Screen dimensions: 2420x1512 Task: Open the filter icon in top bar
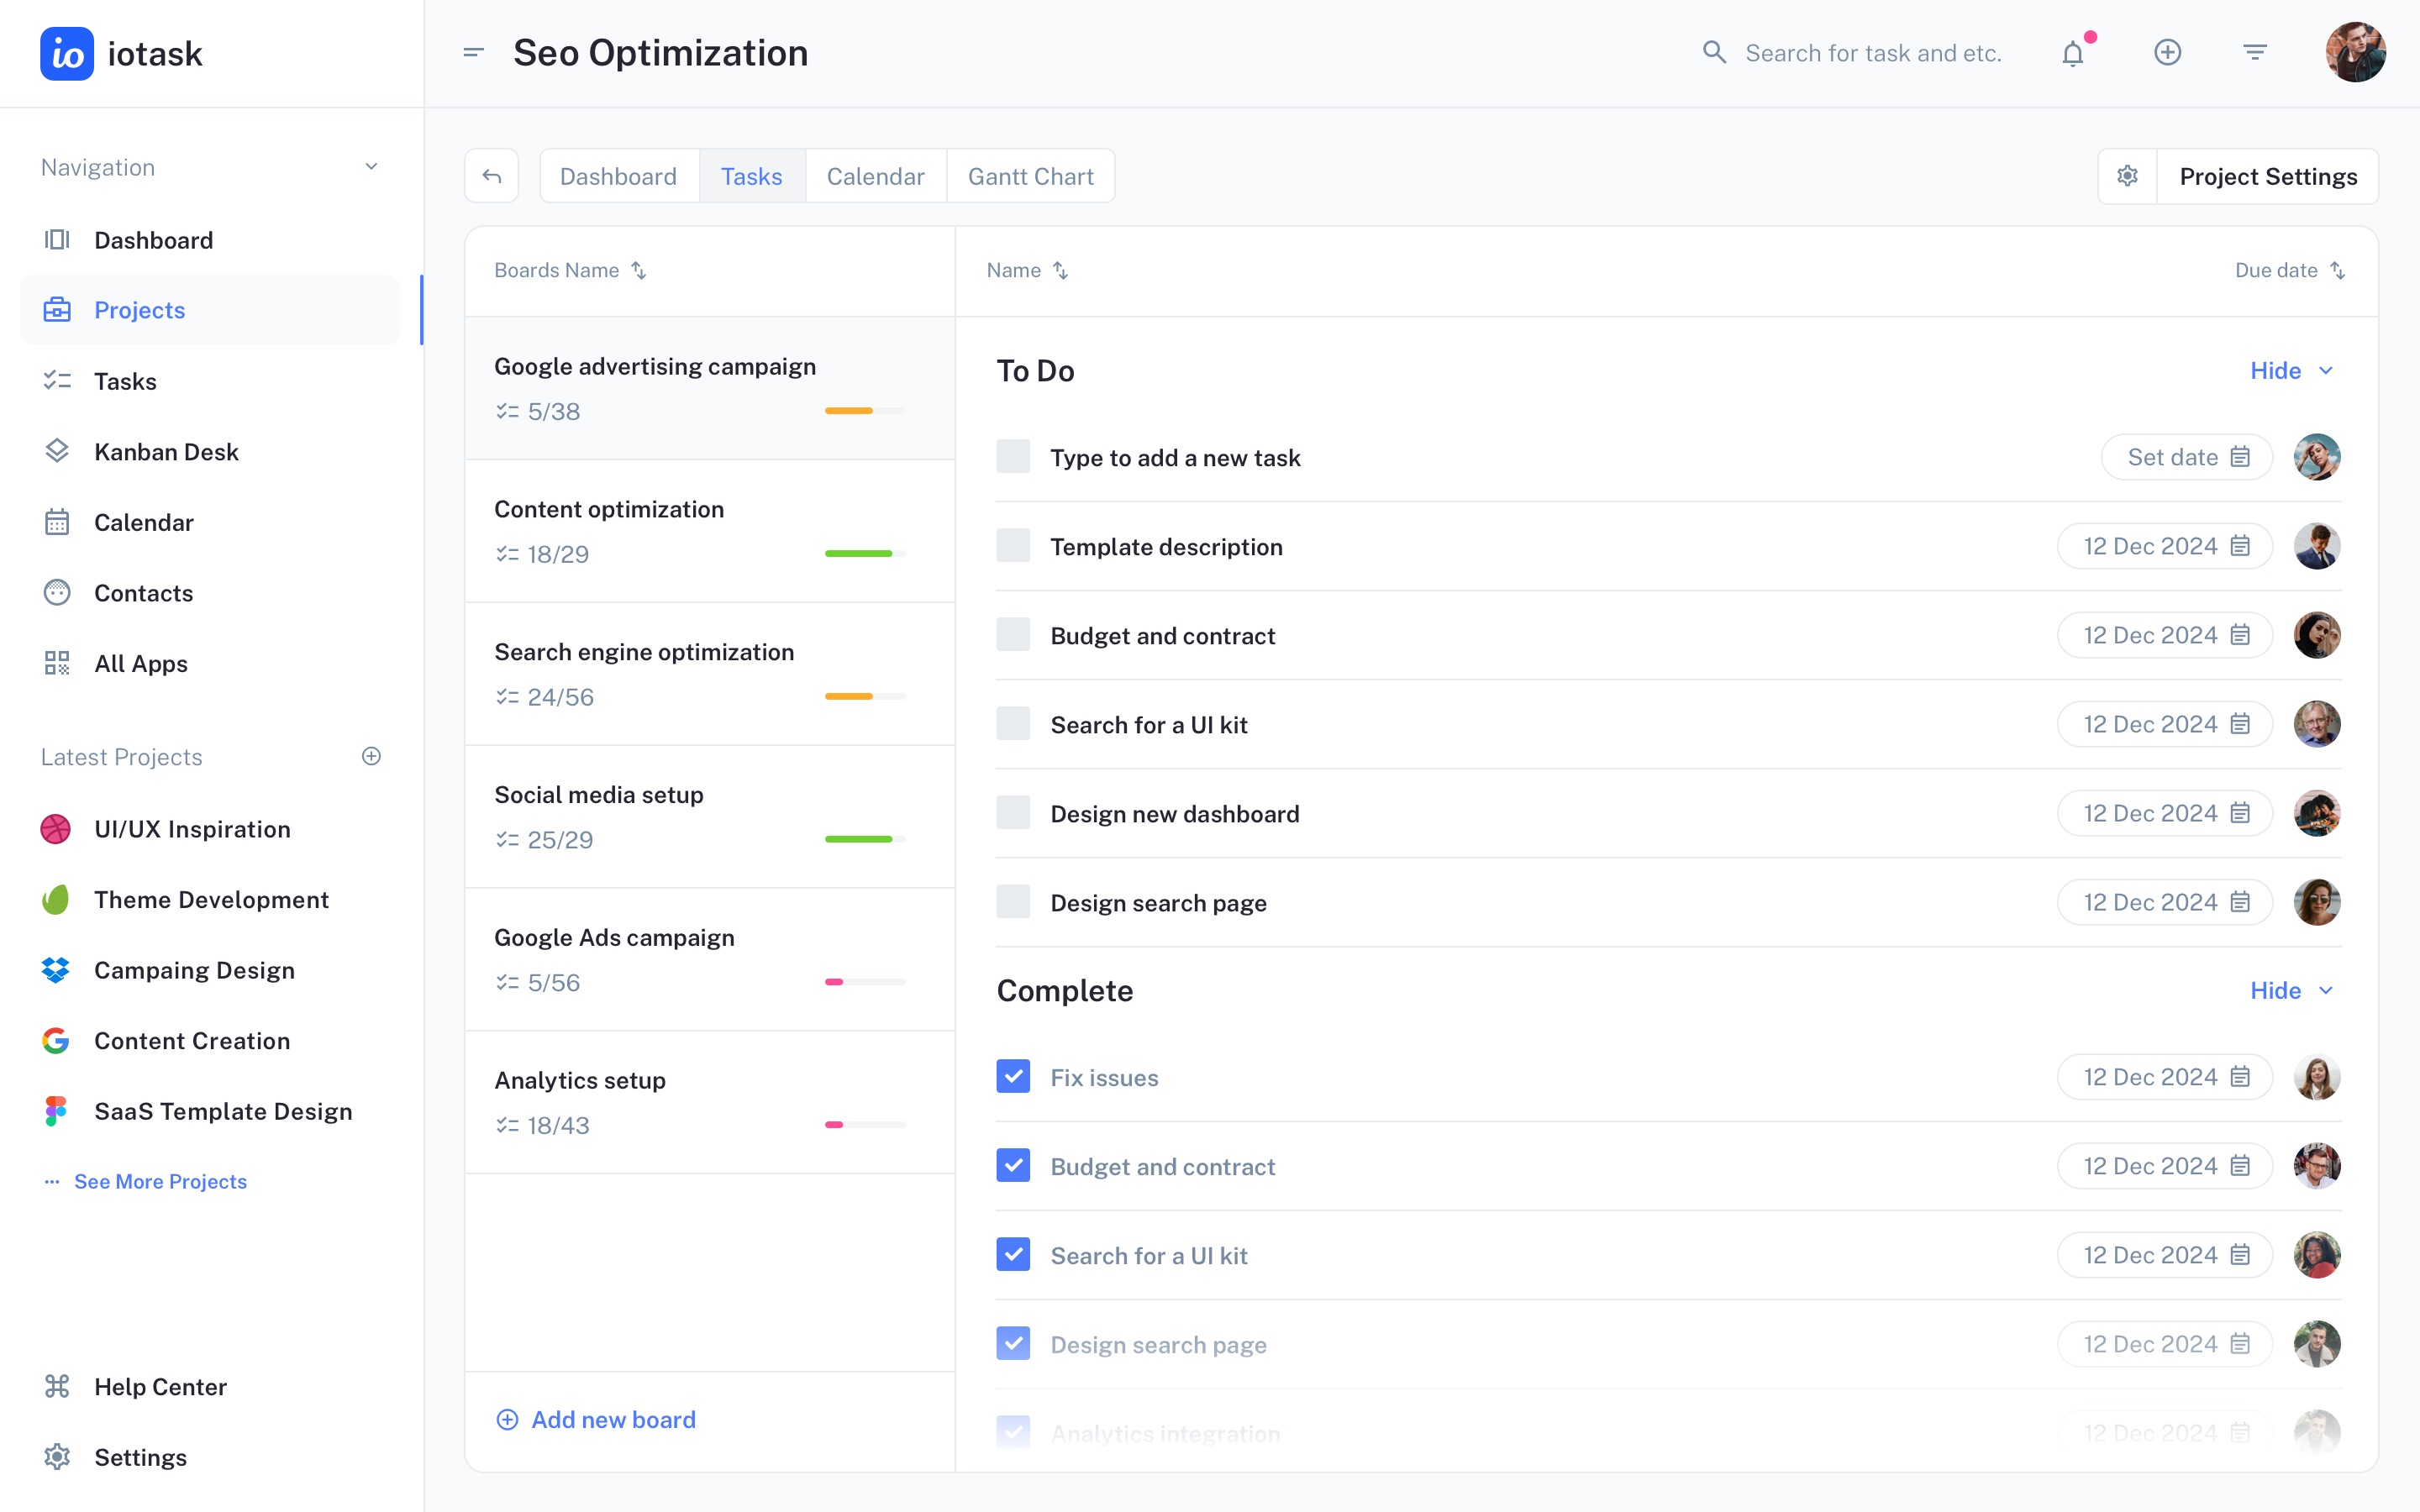2254,53
